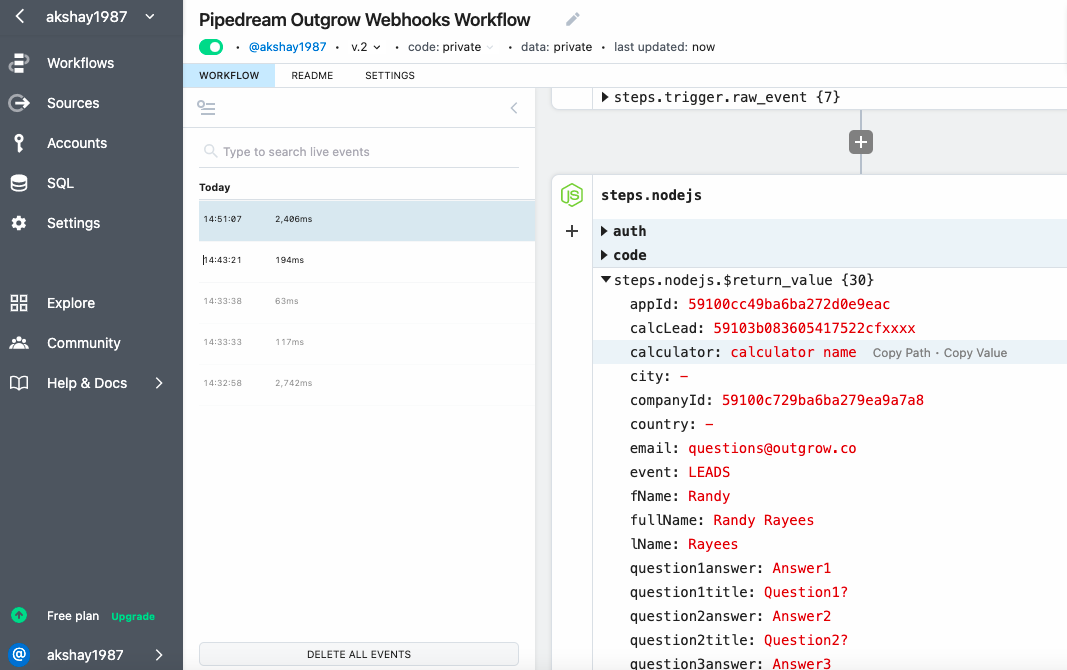Select the 14:32:58 event
This screenshot has height=670, width=1067.
[367, 383]
